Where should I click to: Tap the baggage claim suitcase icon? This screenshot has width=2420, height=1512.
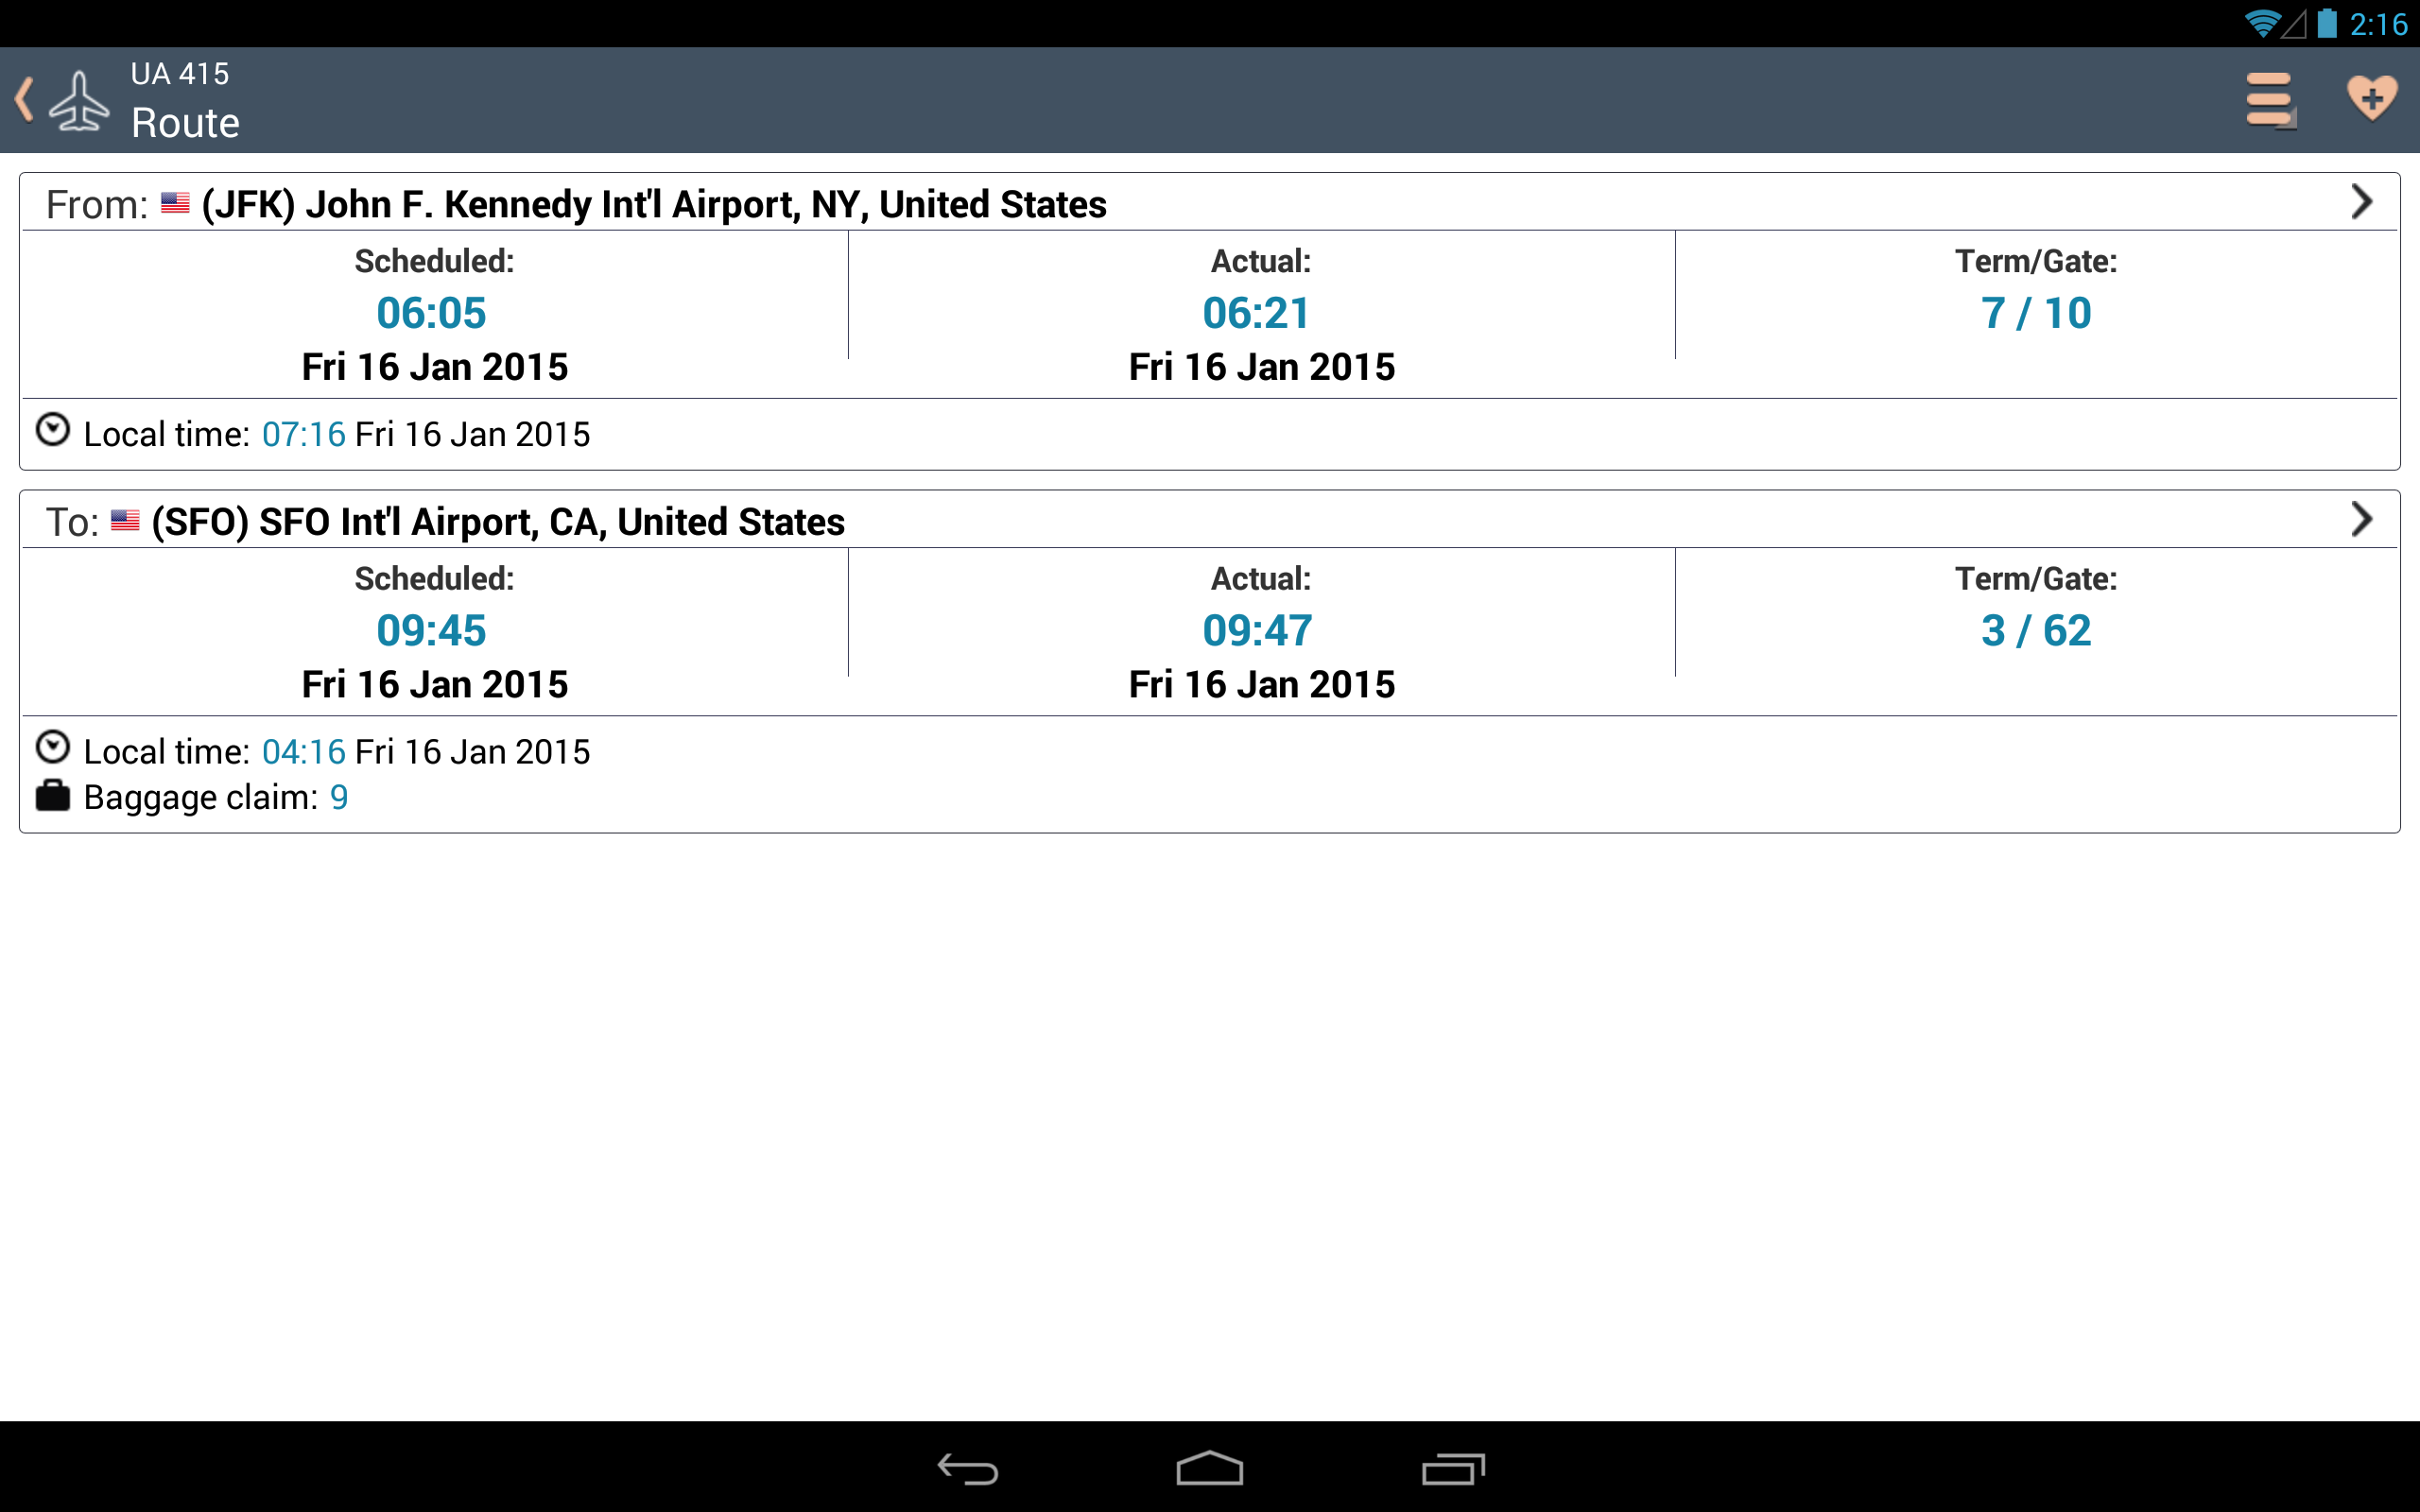(x=52, y=796)
